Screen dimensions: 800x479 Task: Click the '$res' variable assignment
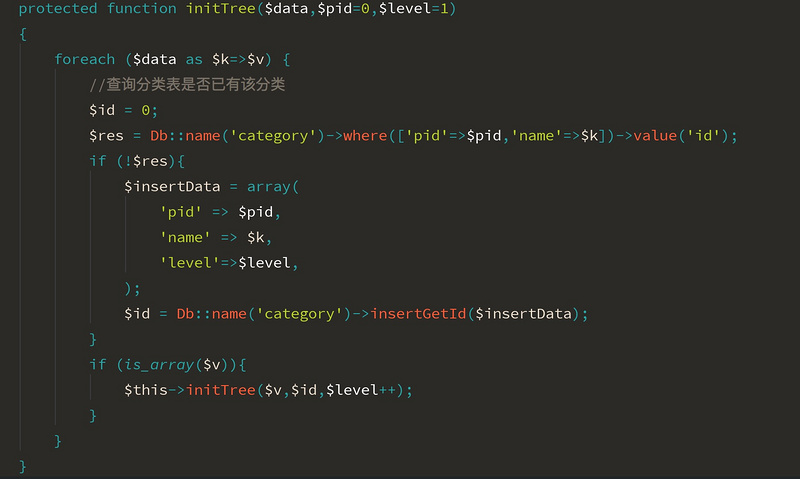[x=106, y=136]
